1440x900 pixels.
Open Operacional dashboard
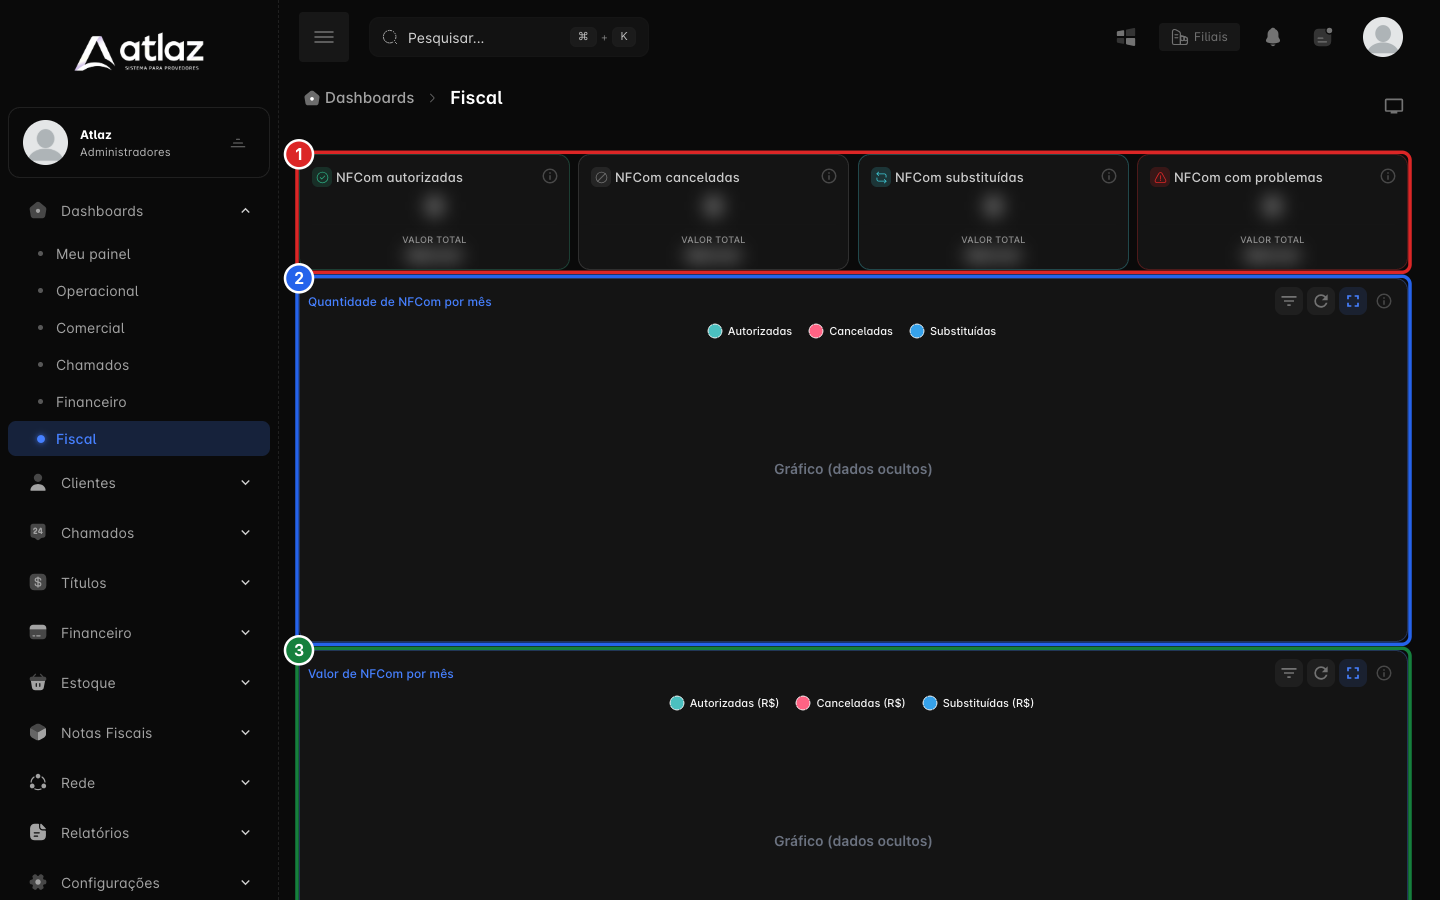139,291
